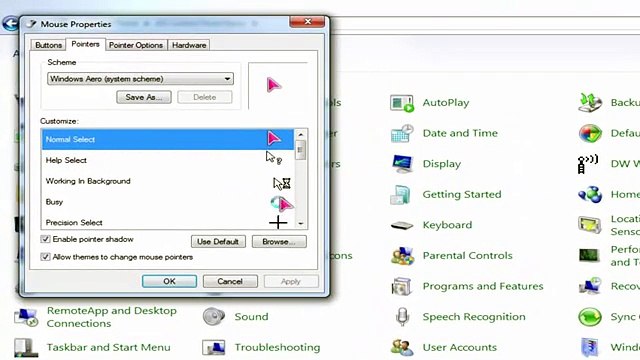640x360 pixels.
Task: Select Busy pointer row
Action: [x=168, y=202]
